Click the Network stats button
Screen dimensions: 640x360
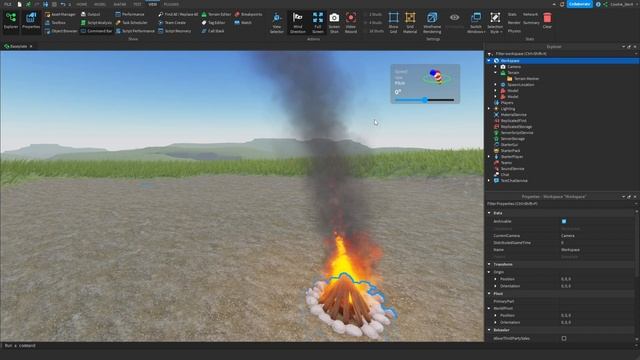click(x=530, y=14)
